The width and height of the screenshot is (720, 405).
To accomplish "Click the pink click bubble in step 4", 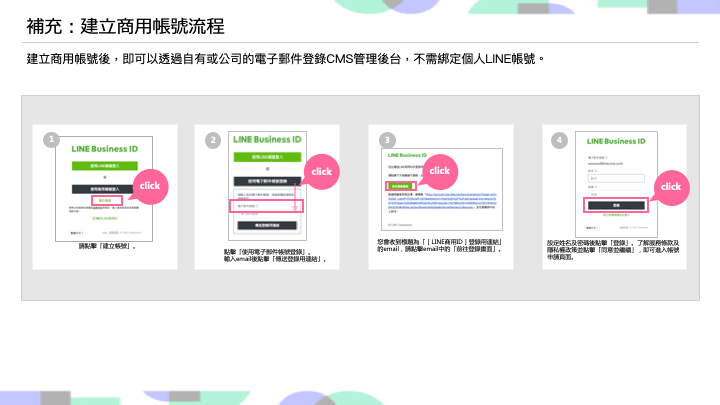I will (x=670, y=187).
